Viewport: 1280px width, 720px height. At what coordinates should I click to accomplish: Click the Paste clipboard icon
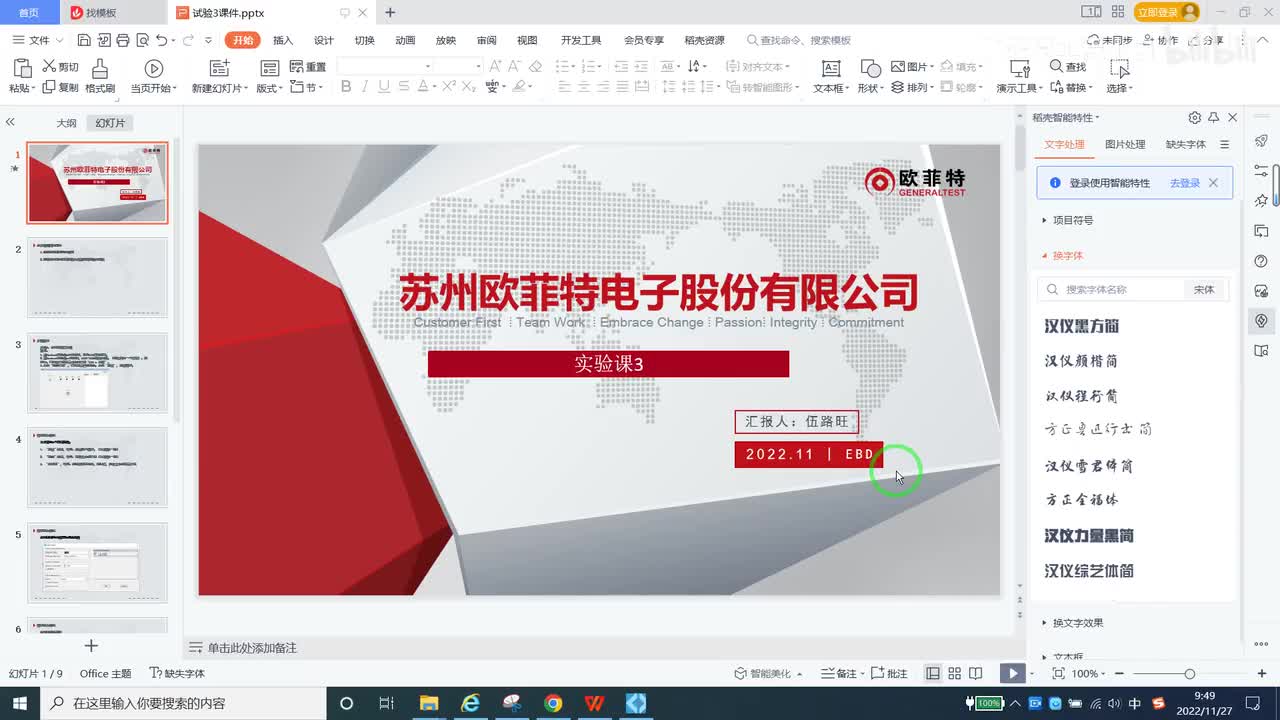[x=21, y=68]
